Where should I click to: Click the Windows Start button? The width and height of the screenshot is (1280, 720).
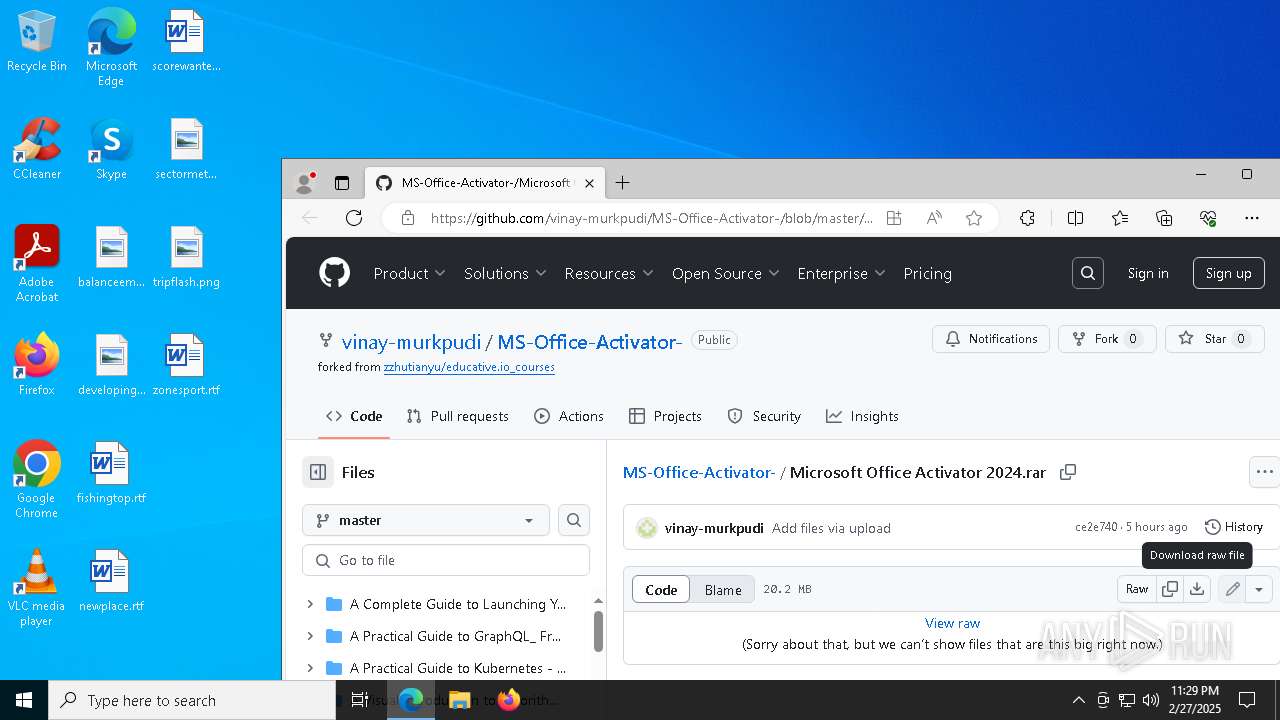pos(24,700)
